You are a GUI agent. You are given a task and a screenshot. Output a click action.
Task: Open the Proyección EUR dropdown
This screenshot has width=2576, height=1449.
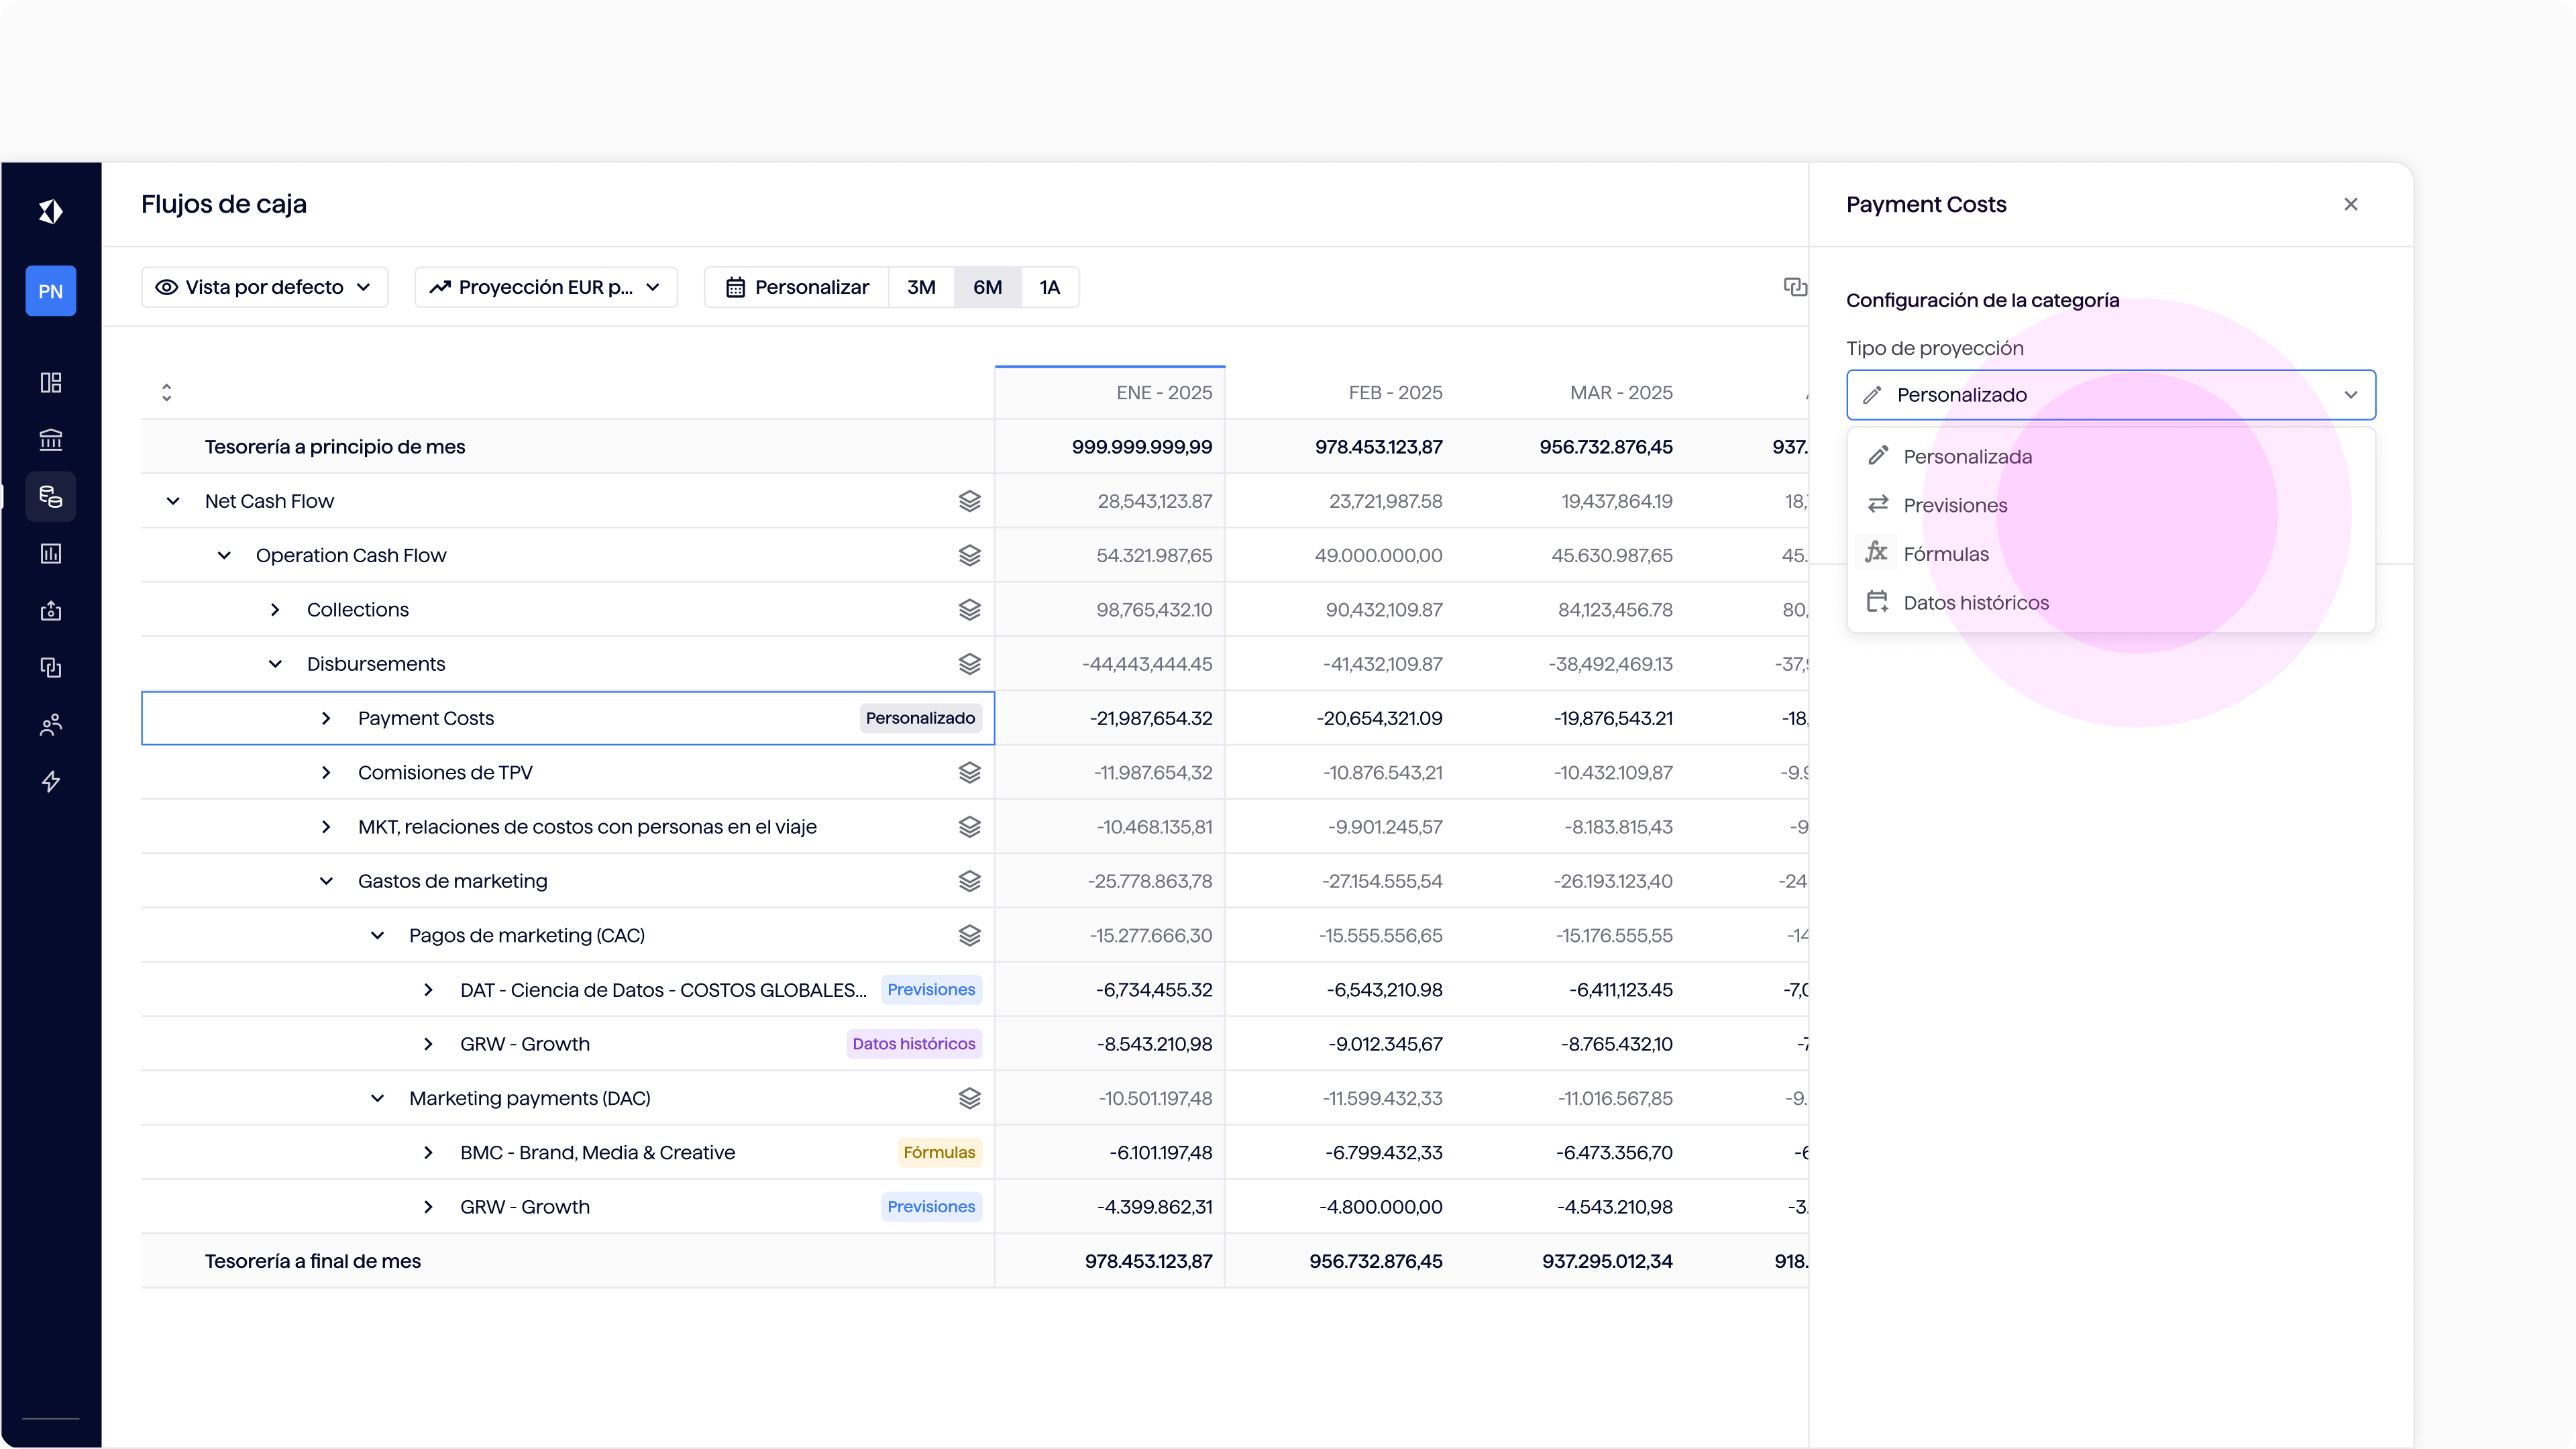pyautogui.click(x=546, y=287)
